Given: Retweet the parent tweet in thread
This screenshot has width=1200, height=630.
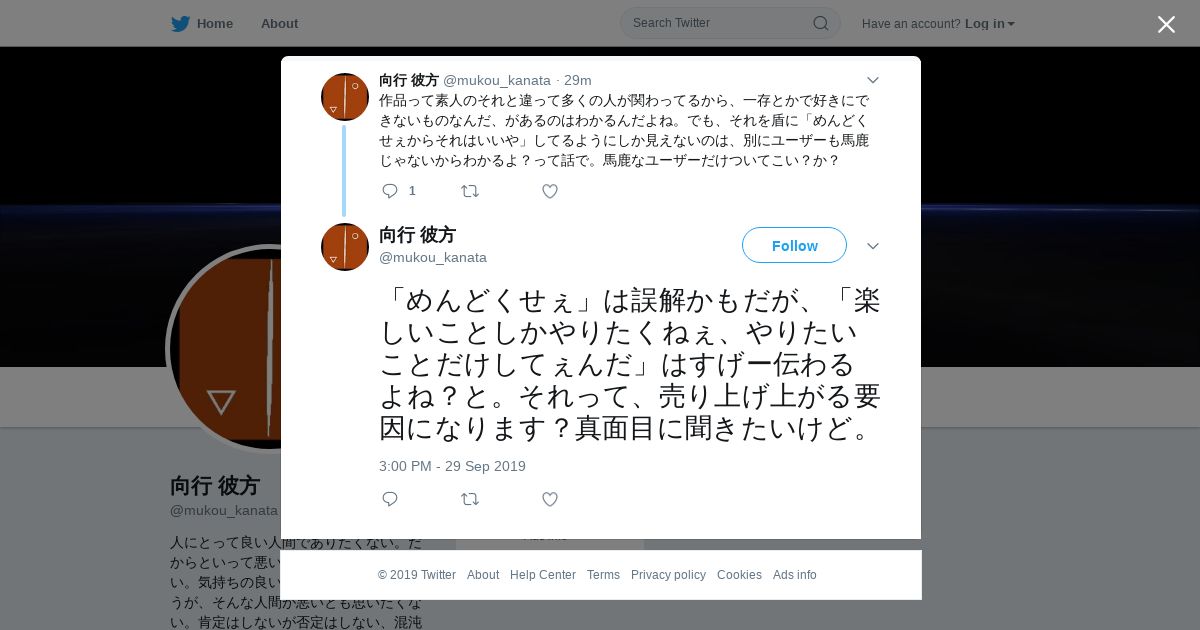Looking at the screenshot, I should click(x=470, y=191).
